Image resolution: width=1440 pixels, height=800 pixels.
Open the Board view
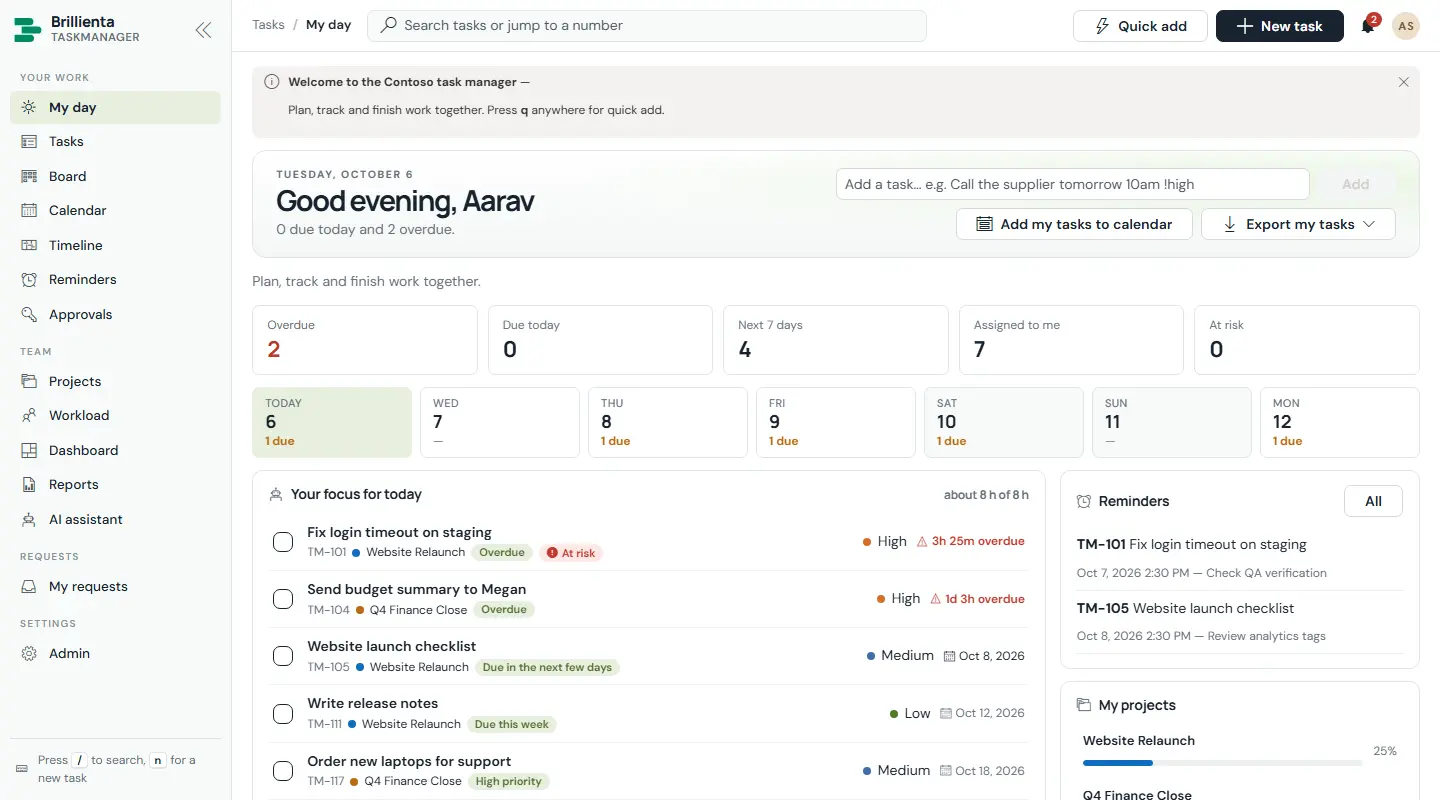point(115,176)
